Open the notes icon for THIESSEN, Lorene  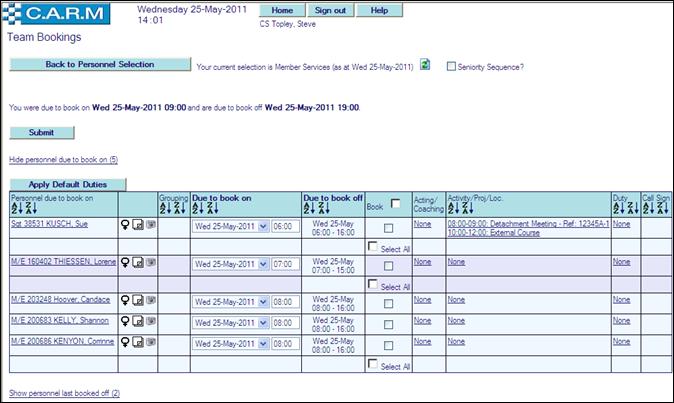click(x=137, y=262)
